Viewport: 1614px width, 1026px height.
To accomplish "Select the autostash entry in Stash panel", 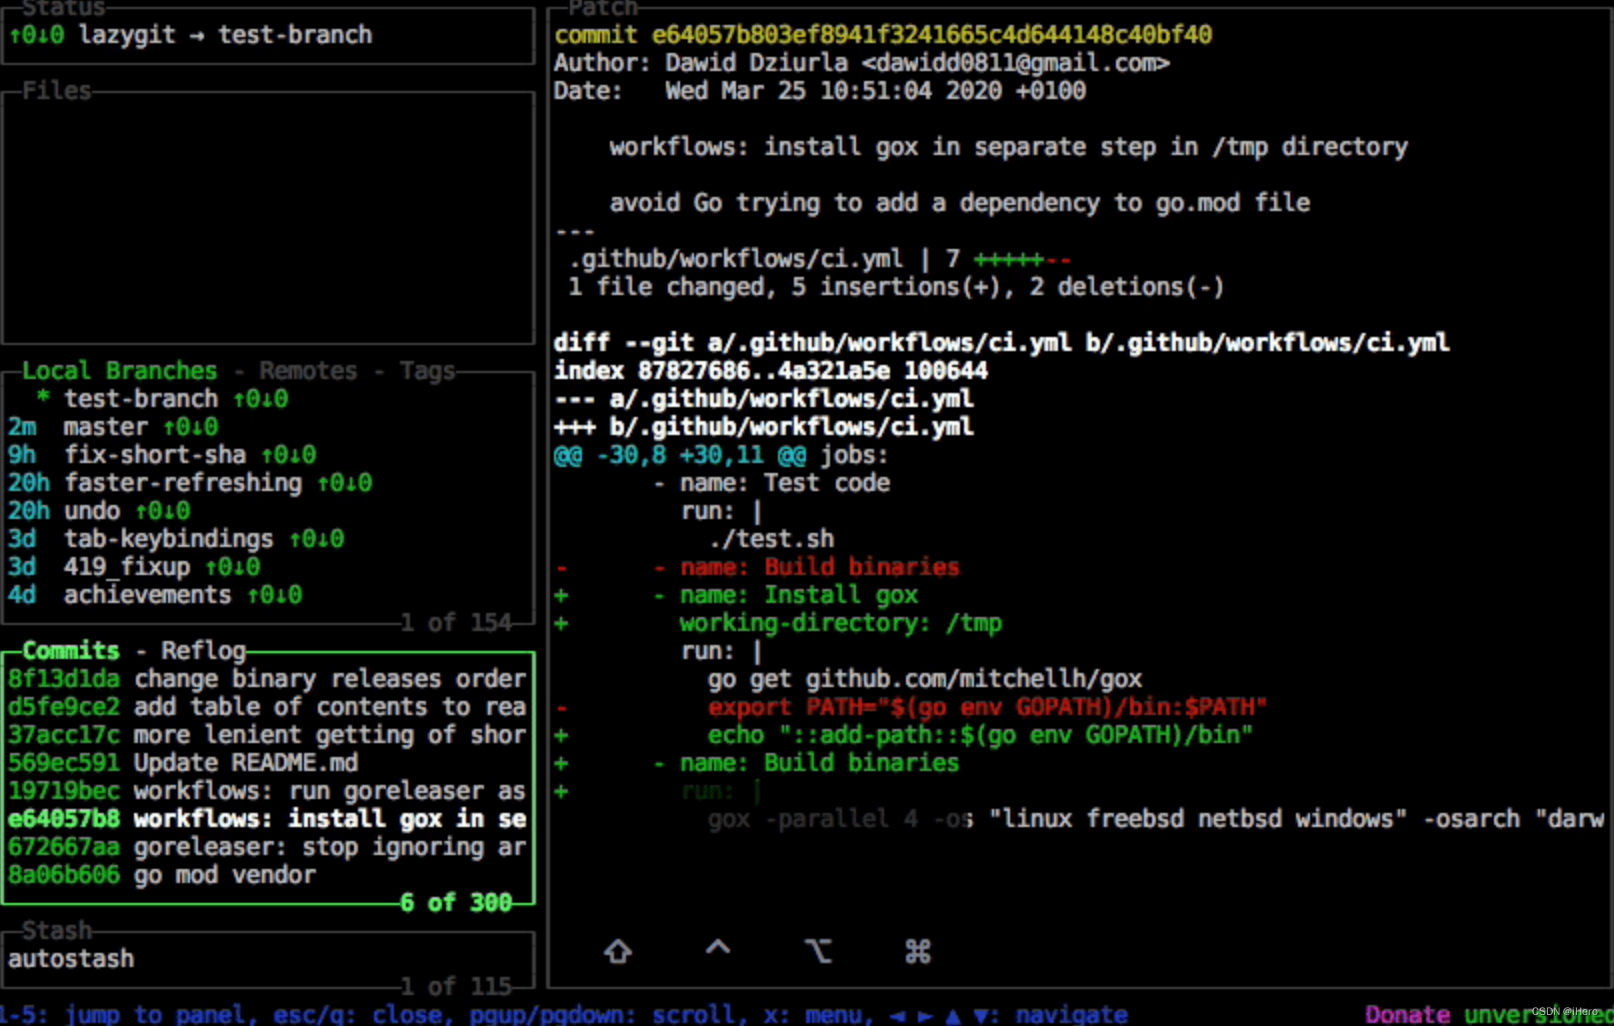I will (71, 958).
